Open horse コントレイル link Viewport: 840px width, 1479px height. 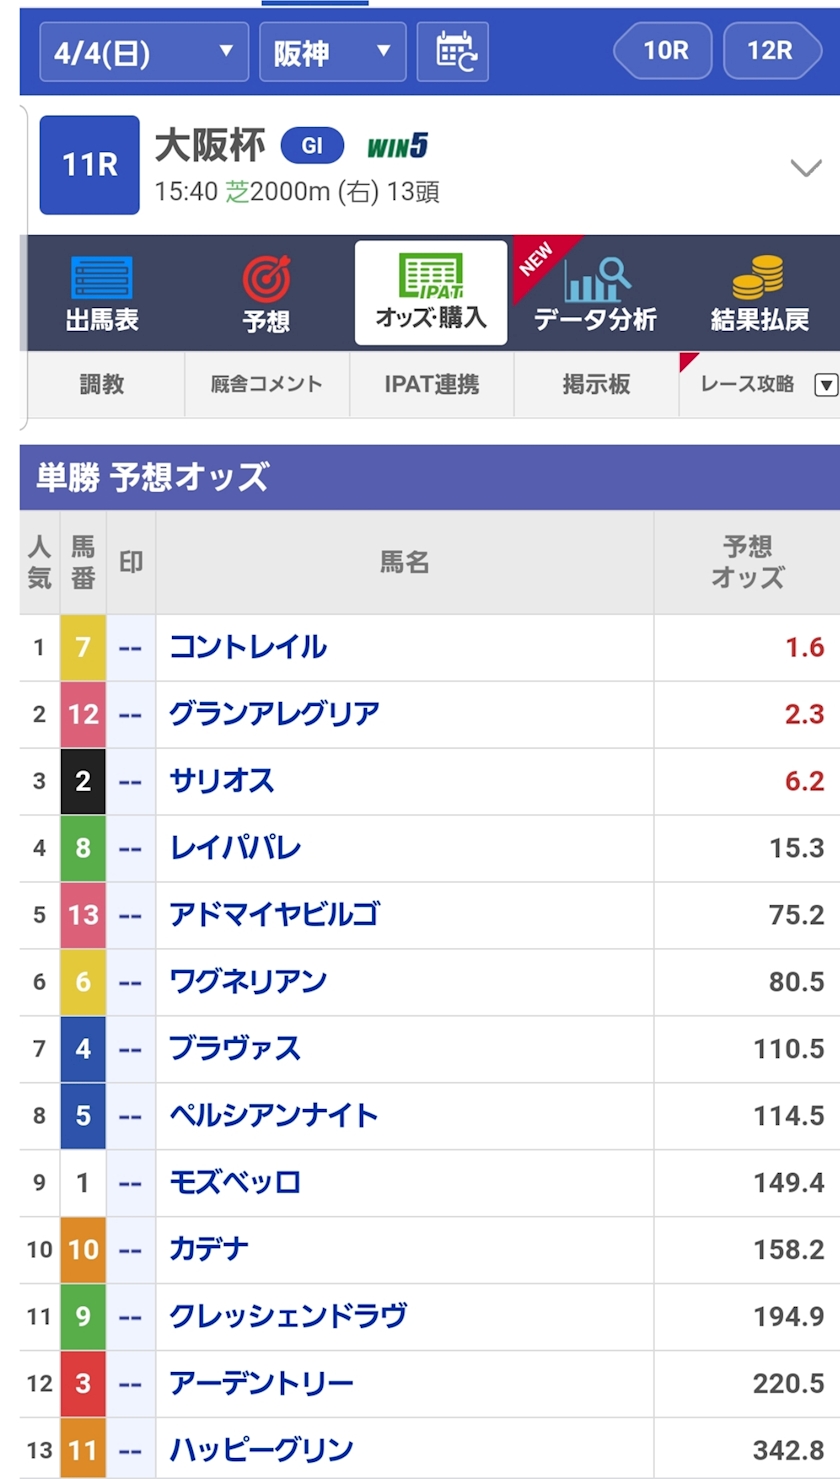pyautogui.click(x=248, y=647)
